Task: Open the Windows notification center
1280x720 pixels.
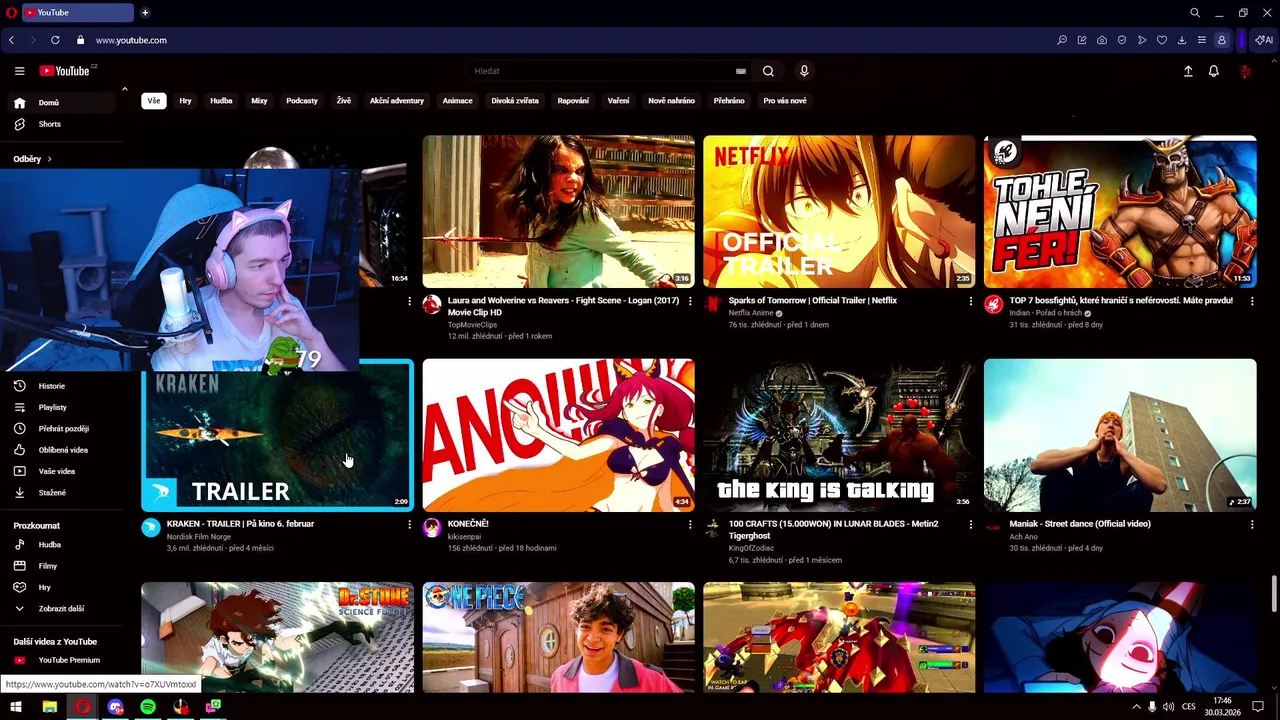Action: [1258, 707]
